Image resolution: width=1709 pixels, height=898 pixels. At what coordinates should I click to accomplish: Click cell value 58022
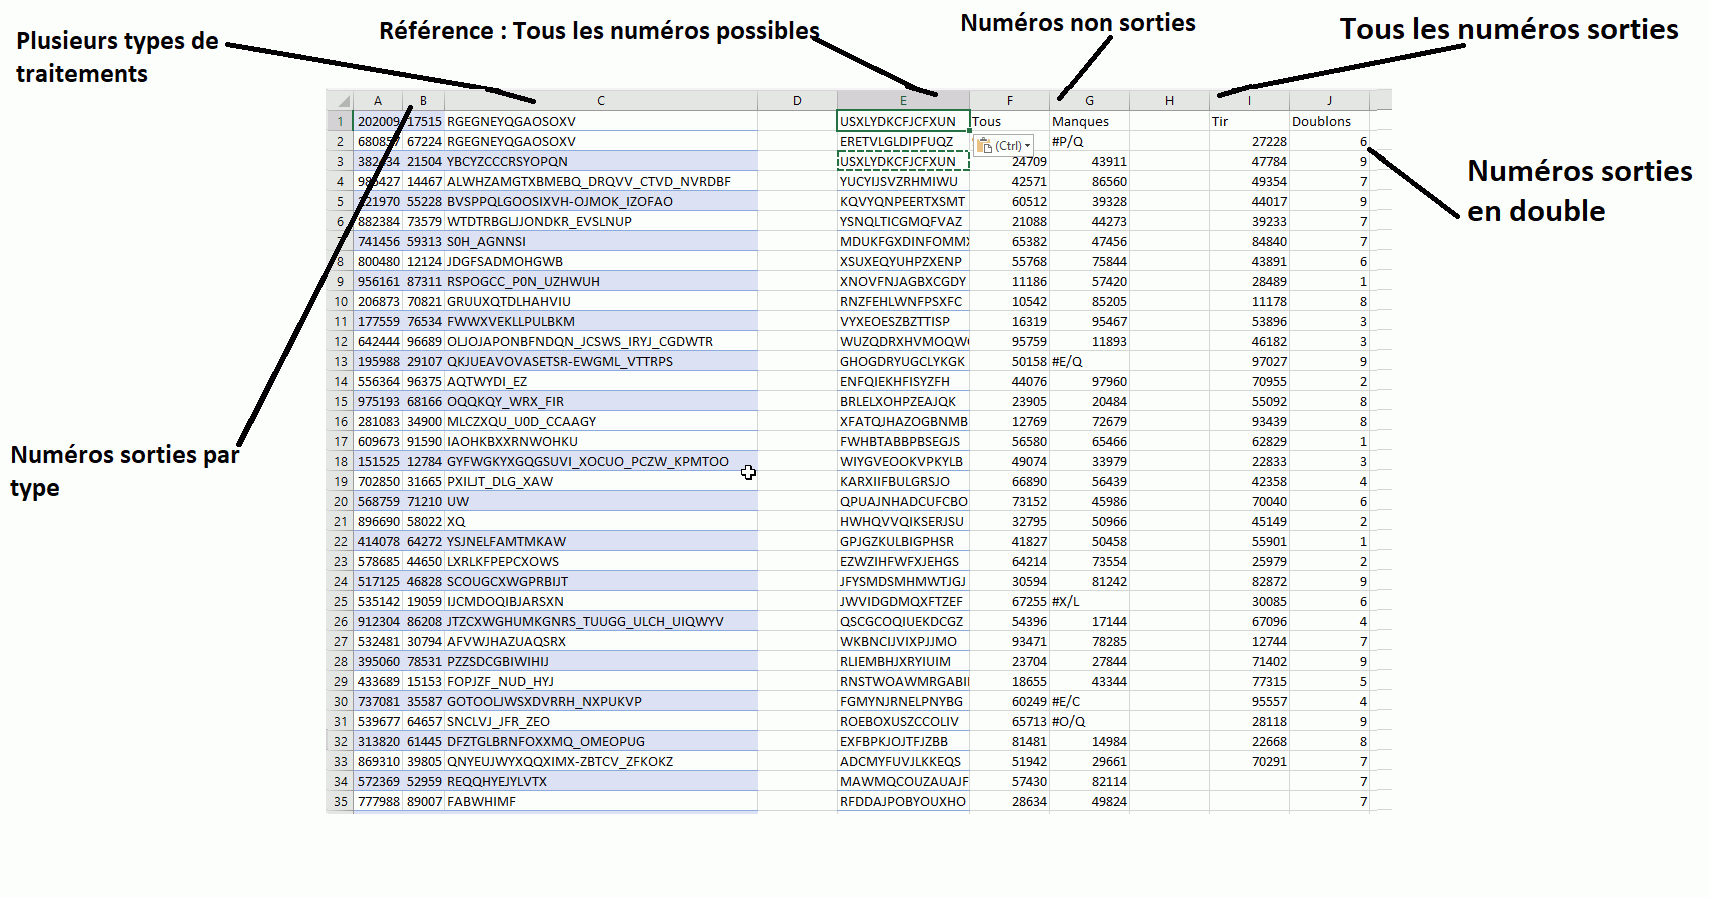(424, 521)
